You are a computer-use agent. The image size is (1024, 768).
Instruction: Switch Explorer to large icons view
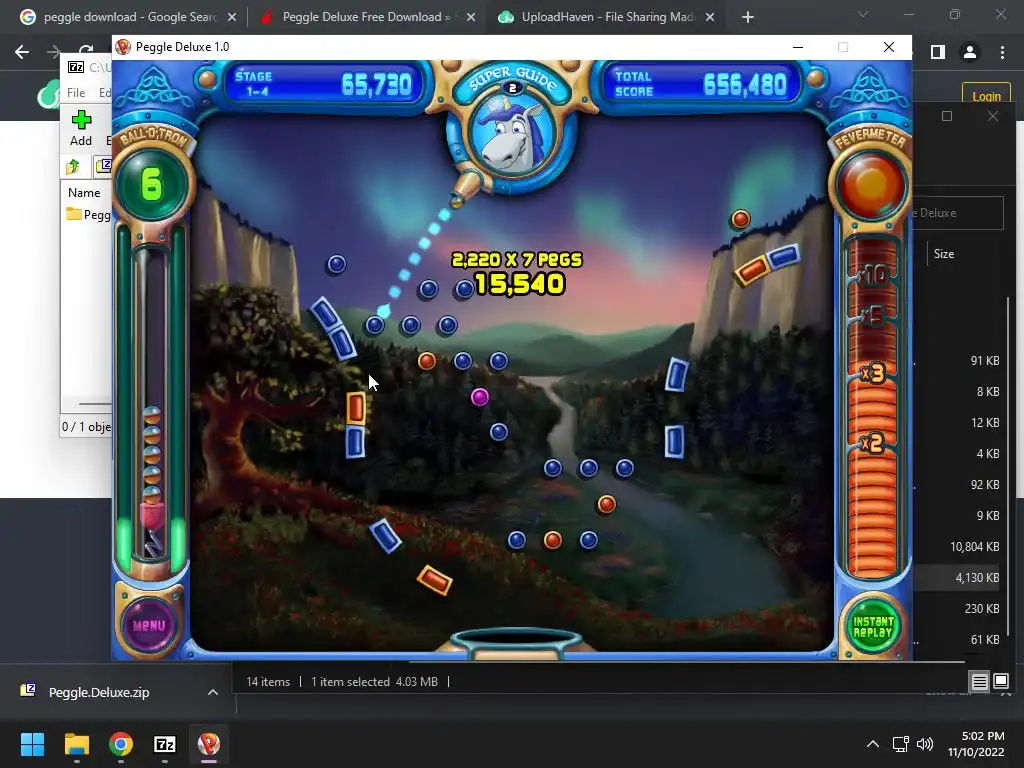click(x=1001, y=682)
